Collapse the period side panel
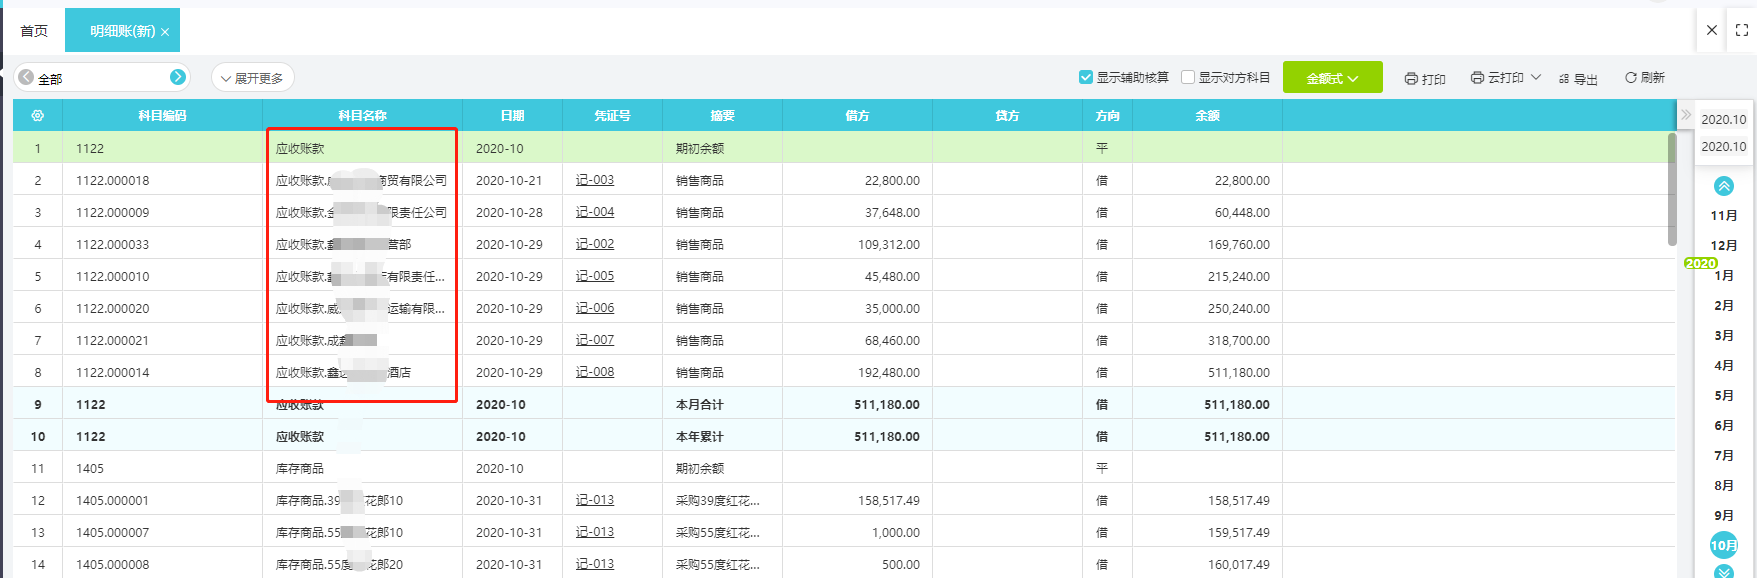This screenshot has height=578, width=1757. point(1686,115)
